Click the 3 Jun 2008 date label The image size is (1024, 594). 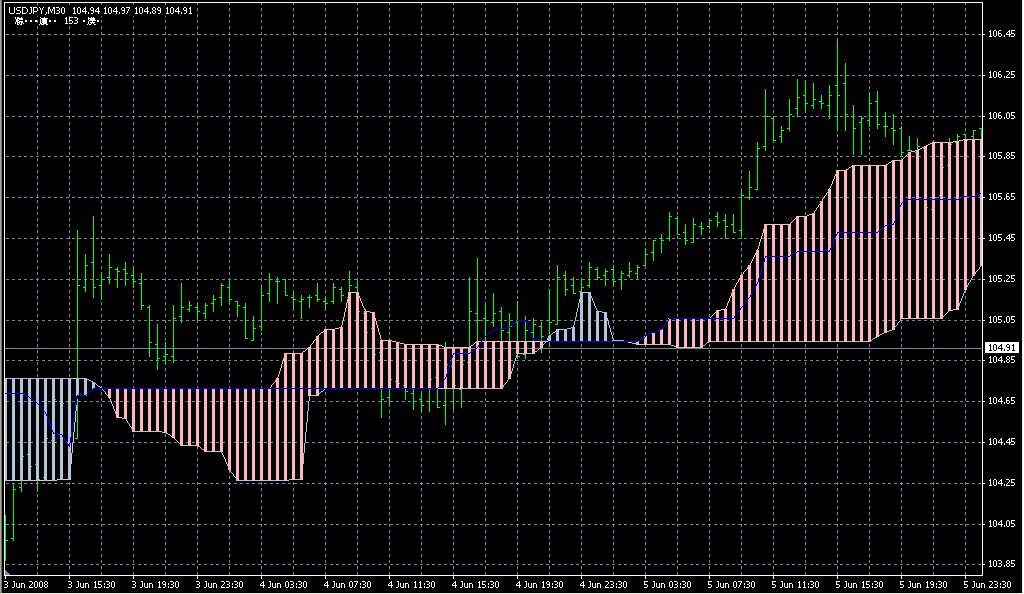27,584
